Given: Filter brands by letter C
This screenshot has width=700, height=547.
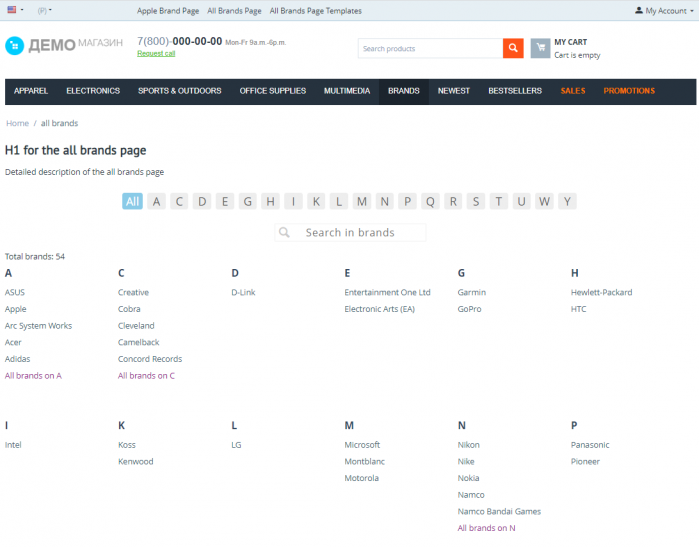Looking at the screenshot, I should (x=179, y=201).
